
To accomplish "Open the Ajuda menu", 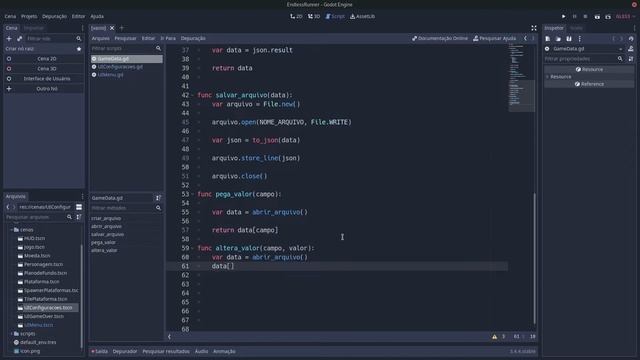I will click(x=97, y=16).
